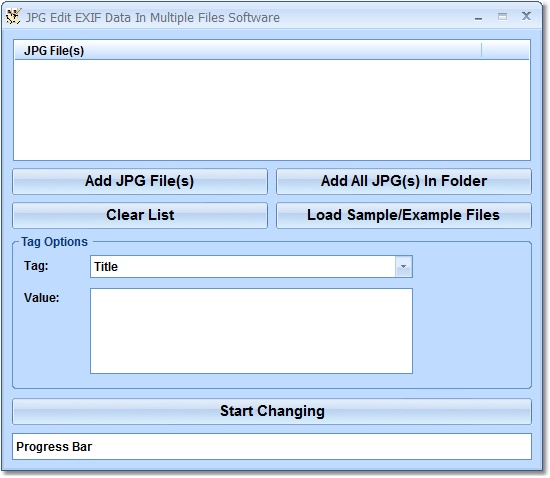Screen dimensions: 550x478
Task: Focus the Value text box
Action: click(x=251, y=331)
